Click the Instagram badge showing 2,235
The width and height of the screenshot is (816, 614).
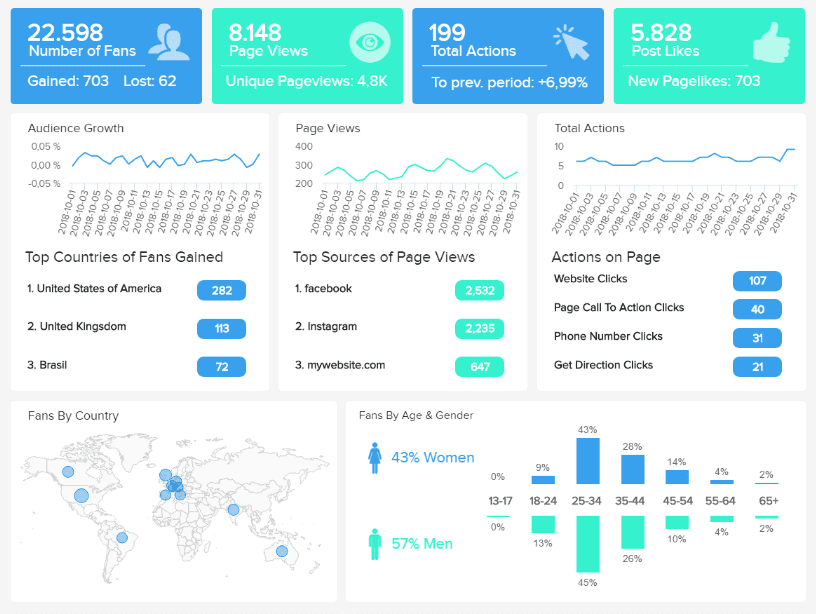(478, 328)
